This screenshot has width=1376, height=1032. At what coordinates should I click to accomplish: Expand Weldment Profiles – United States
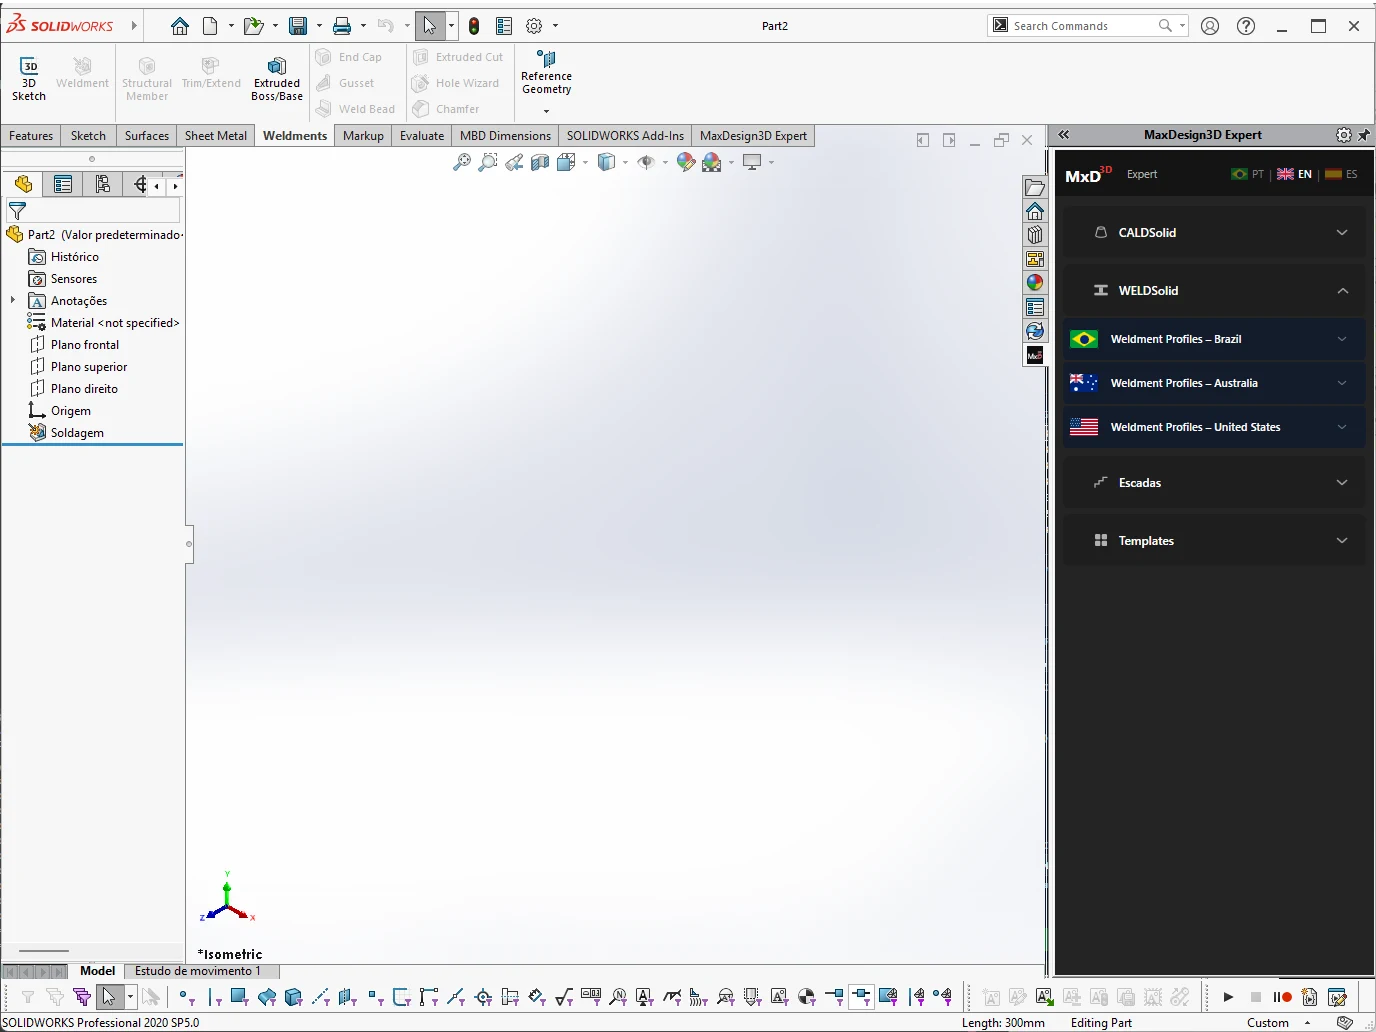[x=1213, y=427]
